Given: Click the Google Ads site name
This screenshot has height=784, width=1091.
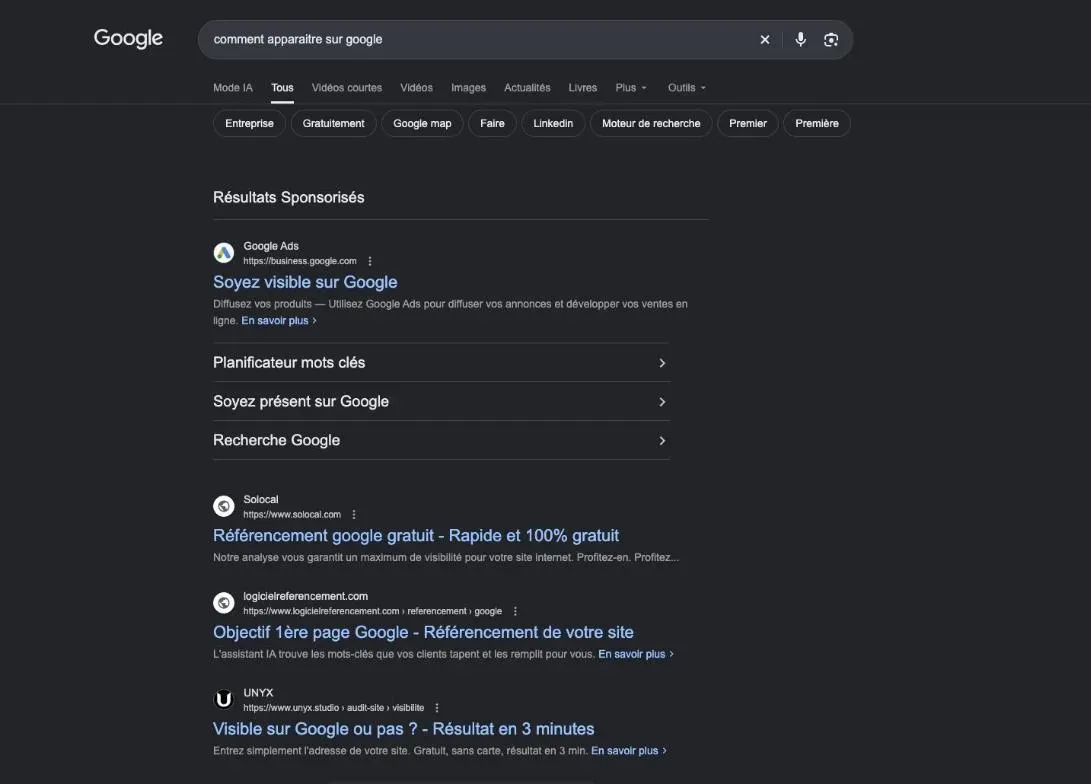Looking at the screenshot, I should point(271,246).
